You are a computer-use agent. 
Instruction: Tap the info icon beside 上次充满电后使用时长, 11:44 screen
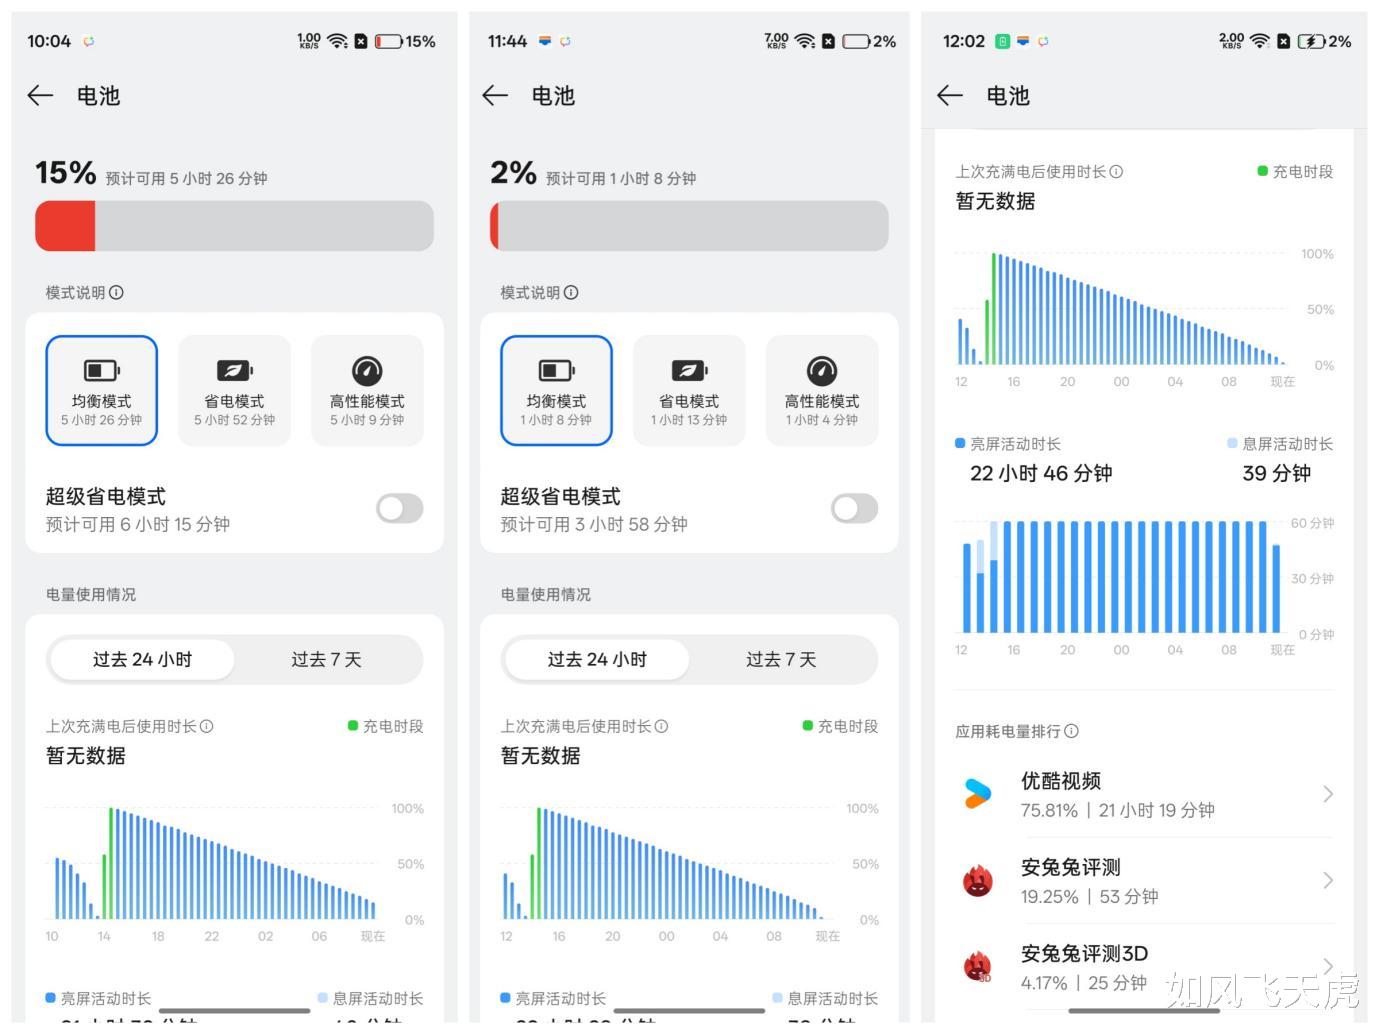click(662, 727)
